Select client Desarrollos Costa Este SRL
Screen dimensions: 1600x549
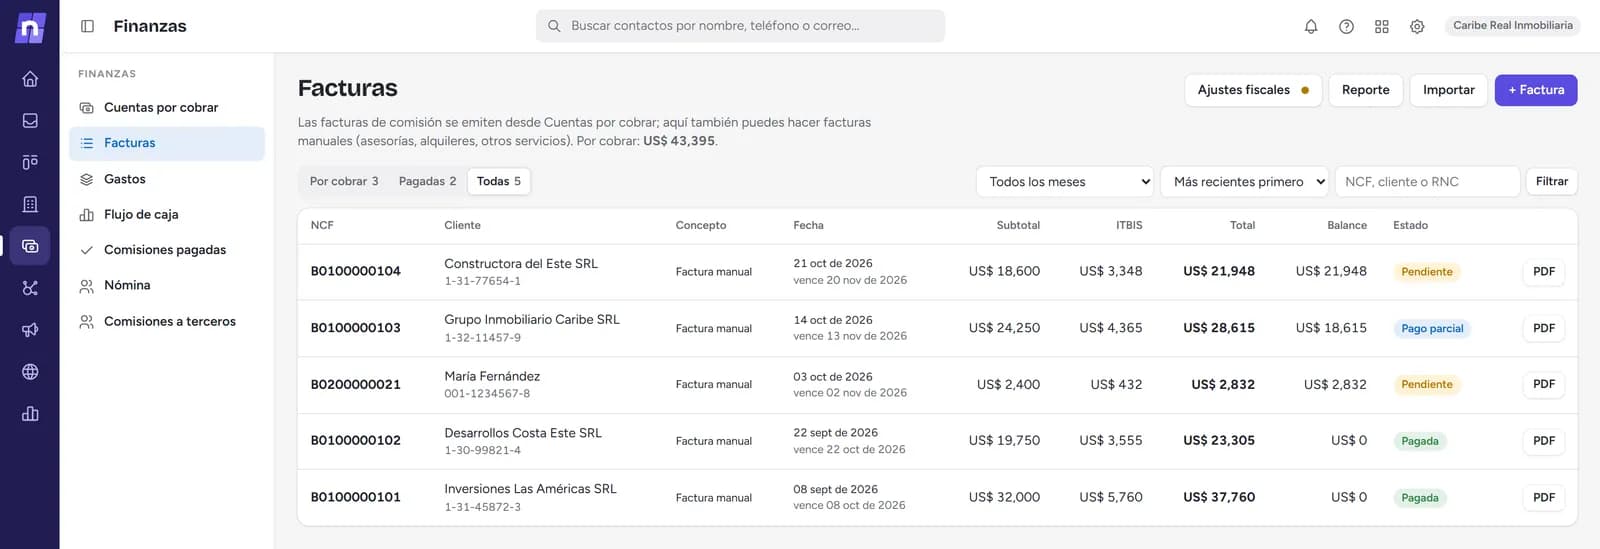tap(523, 433)
